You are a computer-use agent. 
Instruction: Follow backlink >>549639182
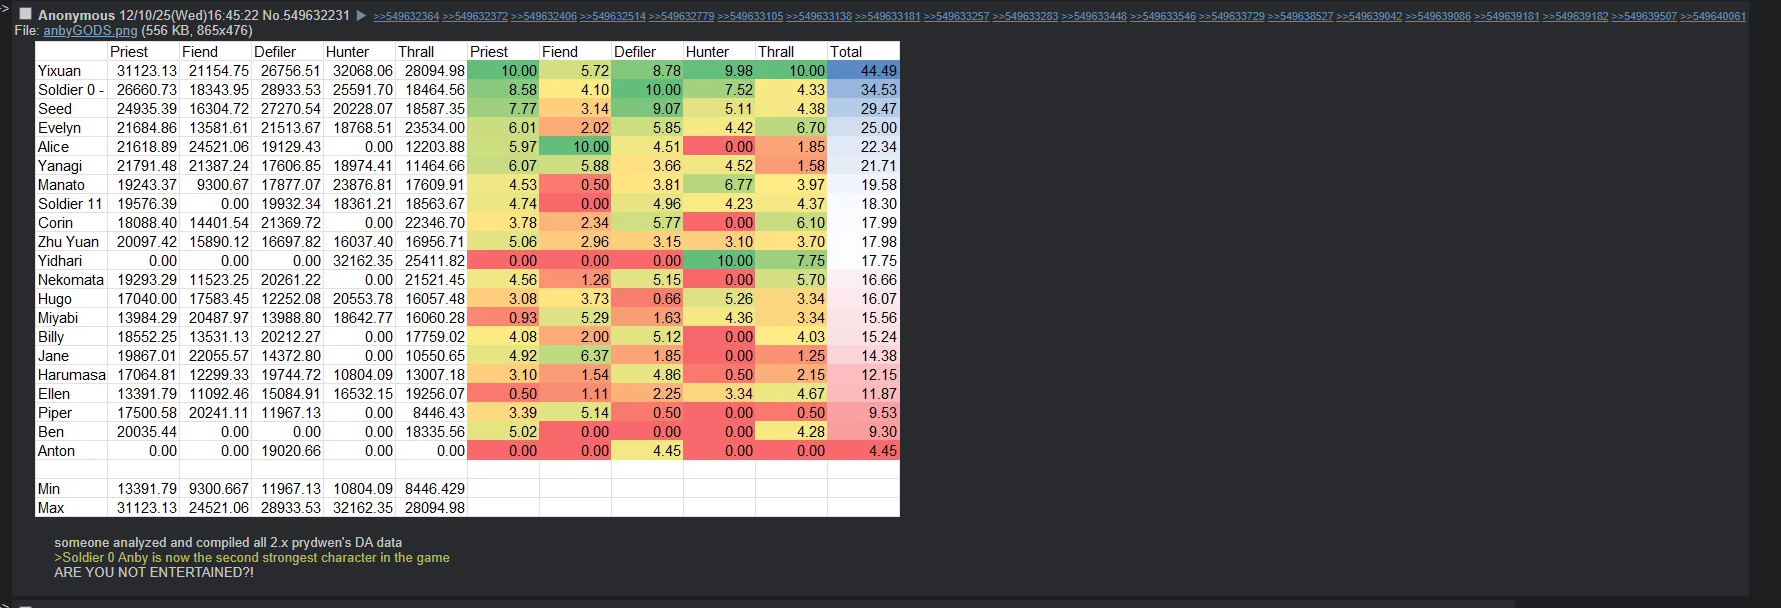tap(1575, 16)
